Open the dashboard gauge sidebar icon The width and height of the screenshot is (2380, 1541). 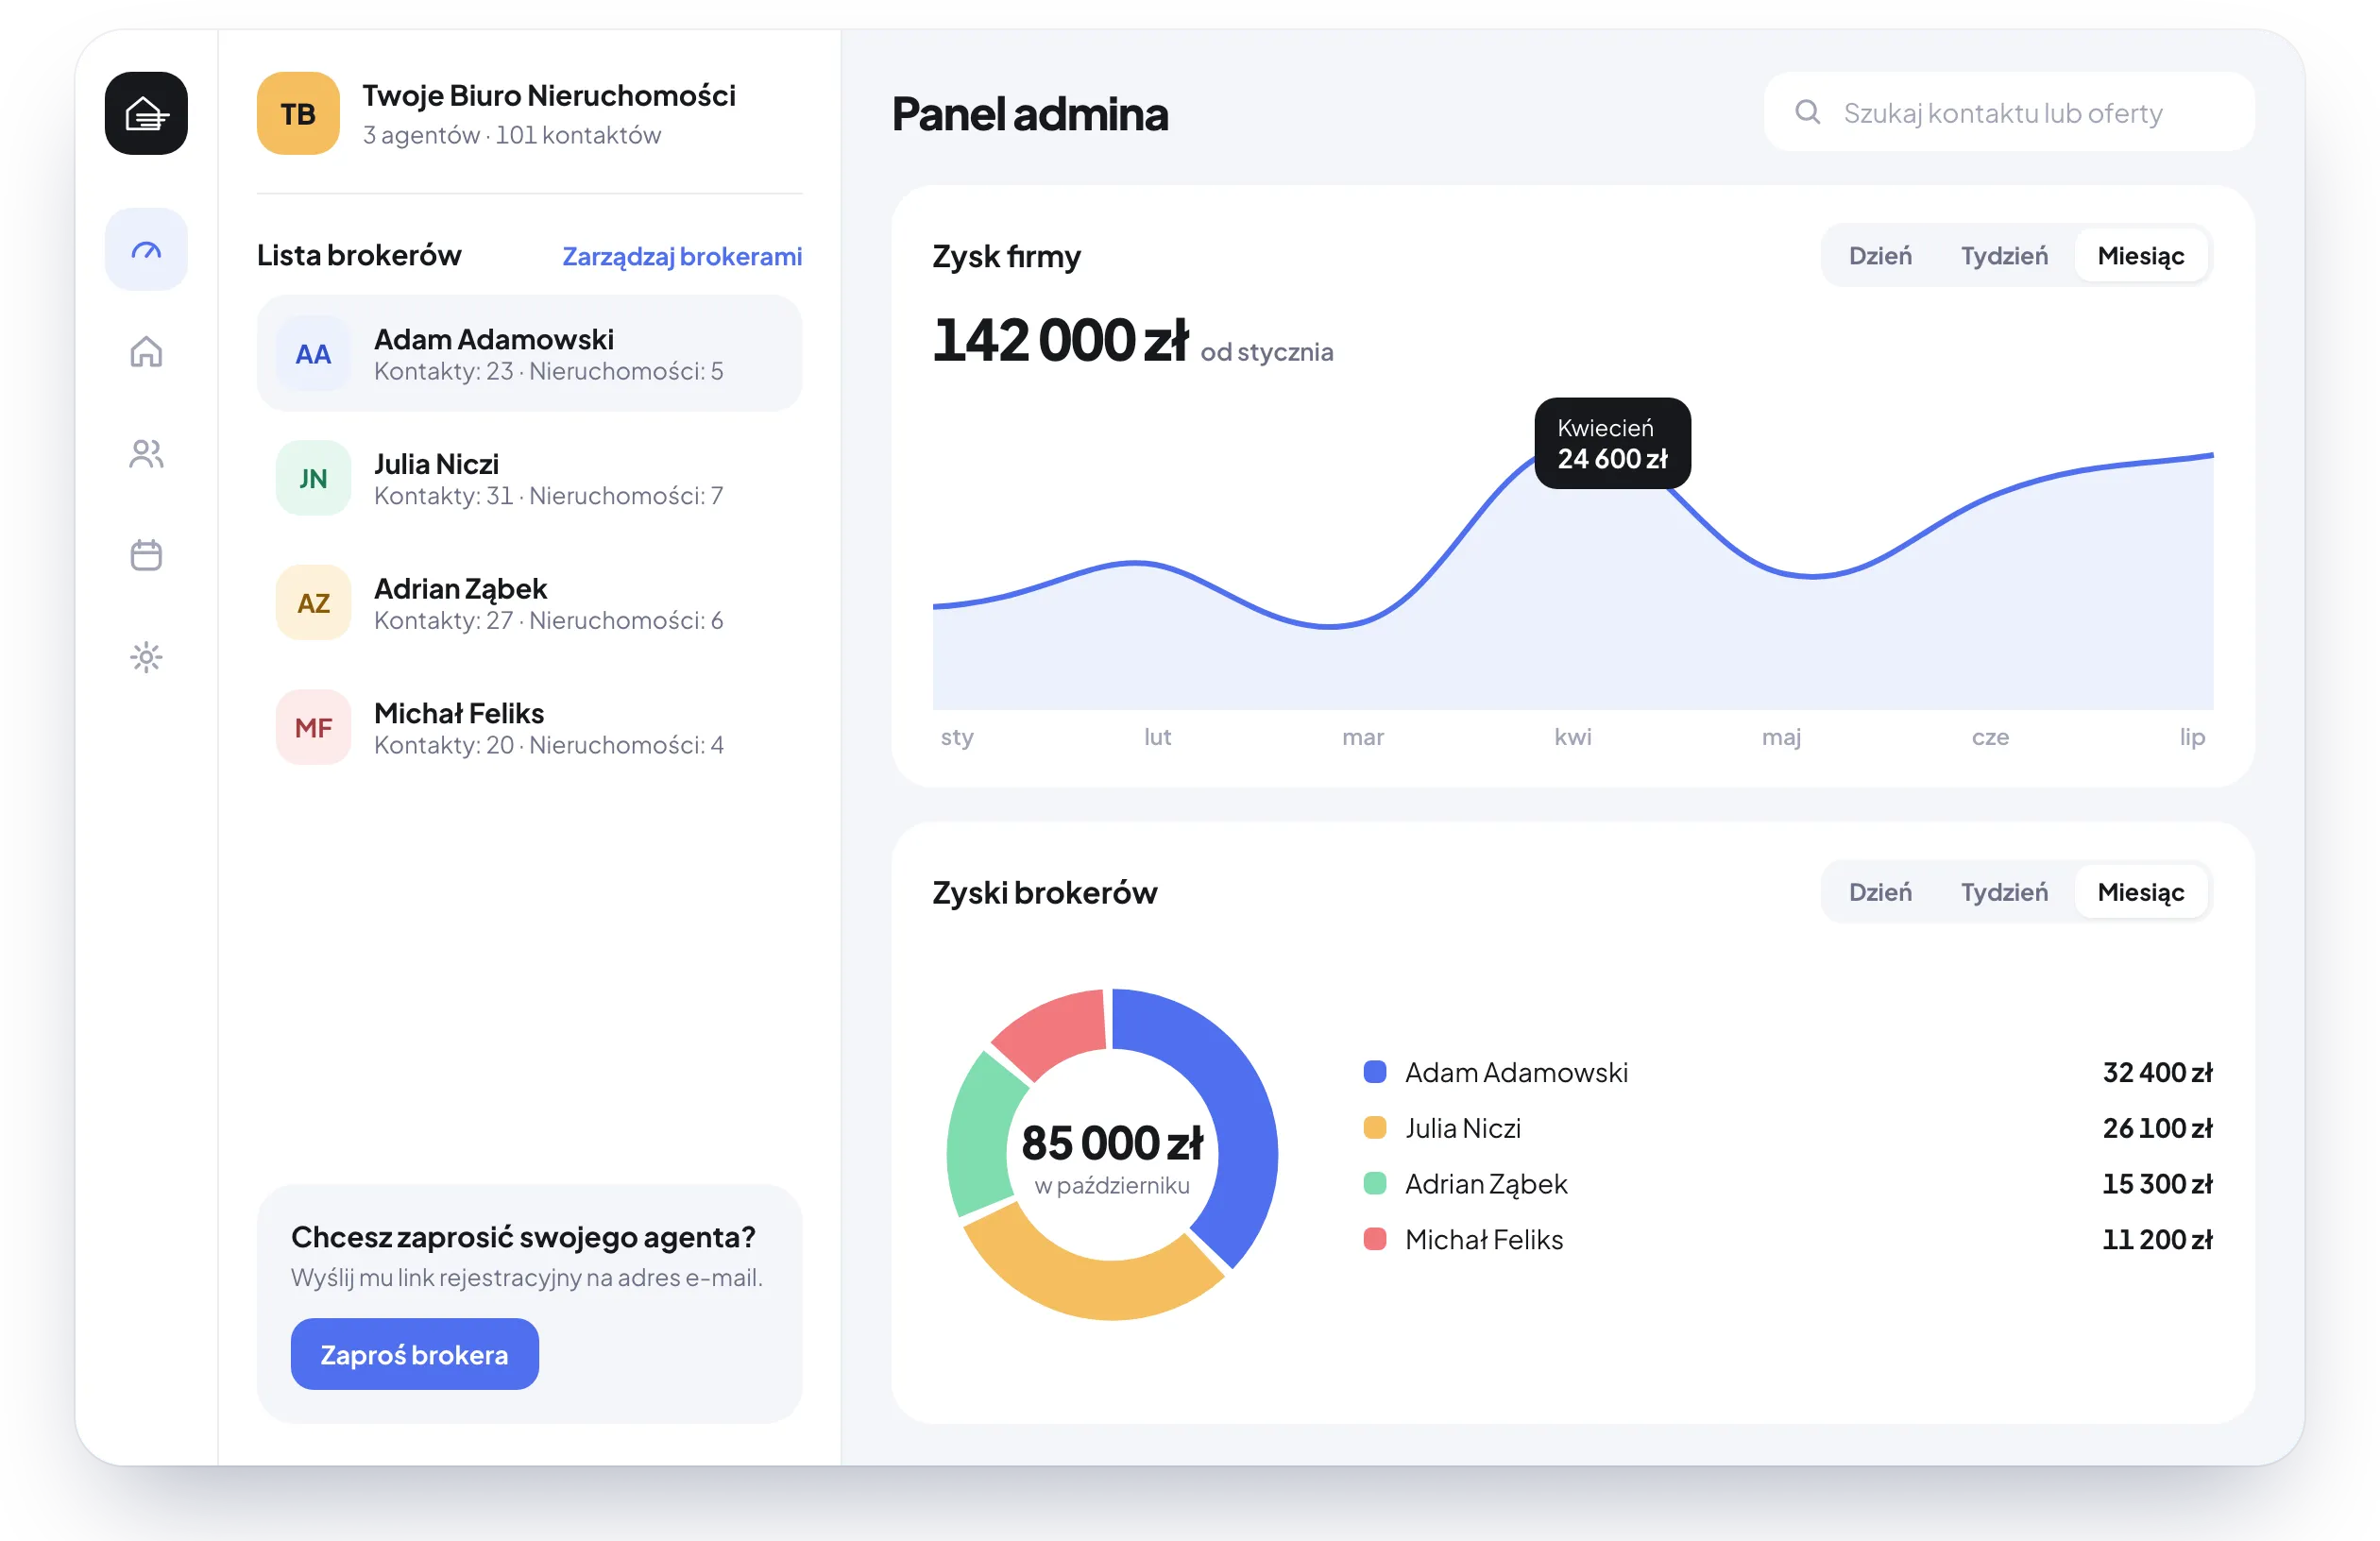click(146, 250)
